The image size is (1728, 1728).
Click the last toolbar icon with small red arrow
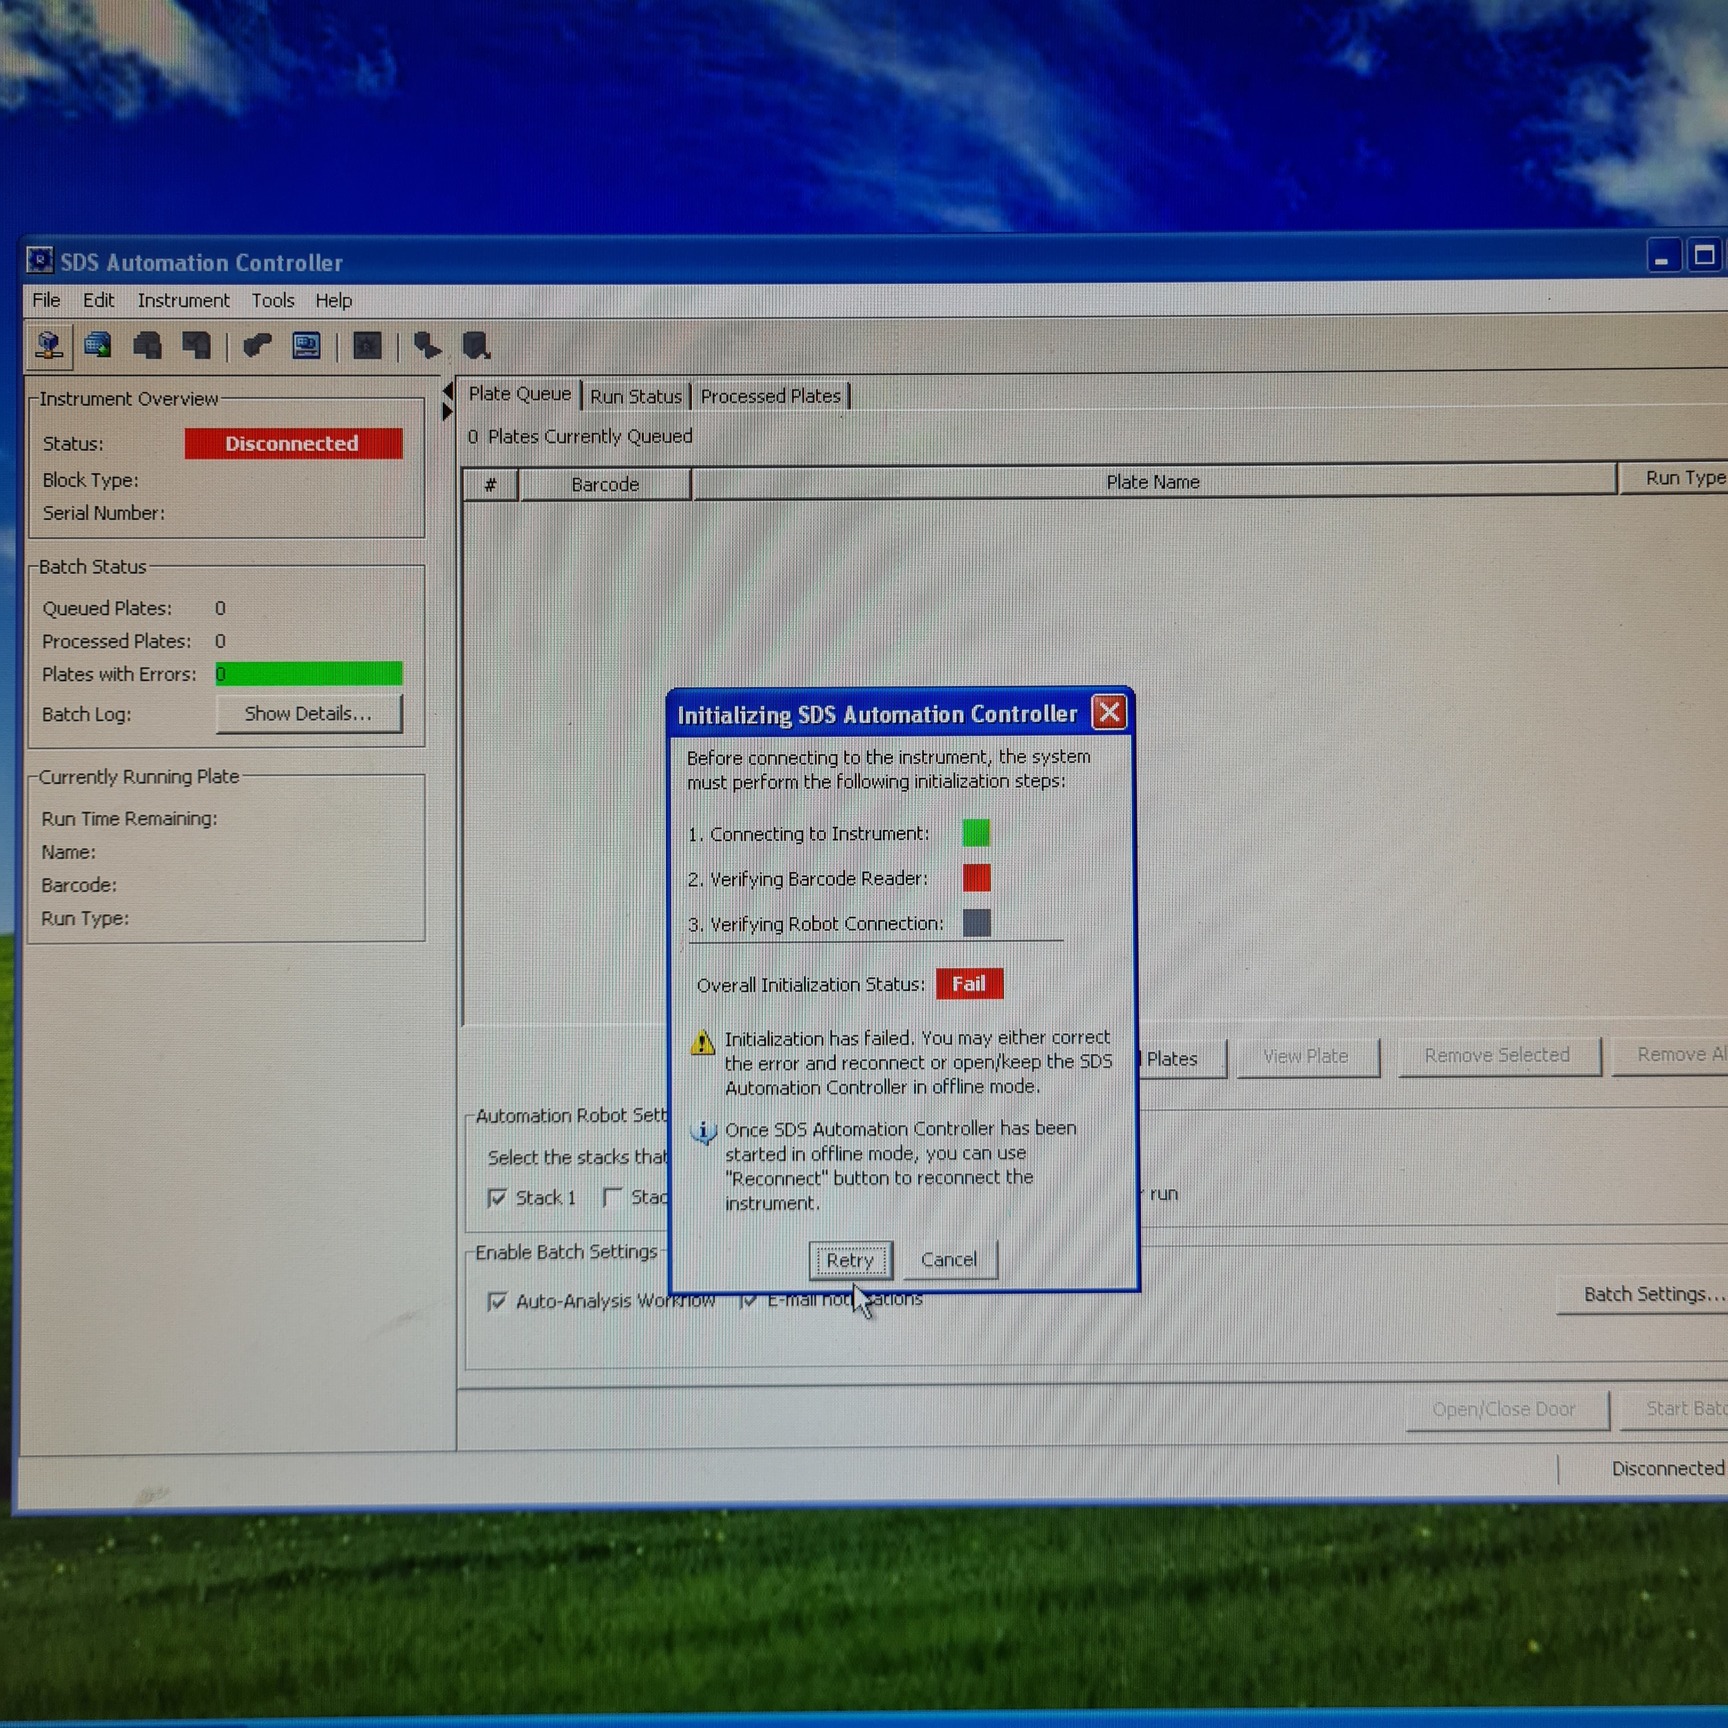[x=476, y=346]
